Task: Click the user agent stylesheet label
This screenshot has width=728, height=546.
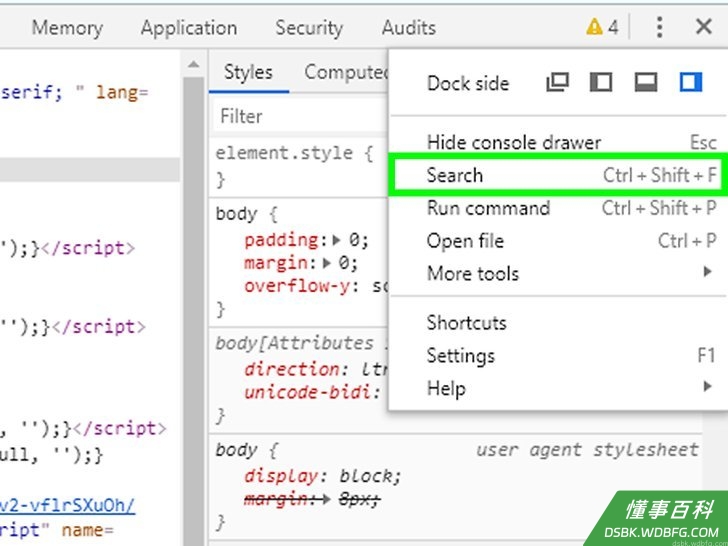Action: tap(587, 449)
